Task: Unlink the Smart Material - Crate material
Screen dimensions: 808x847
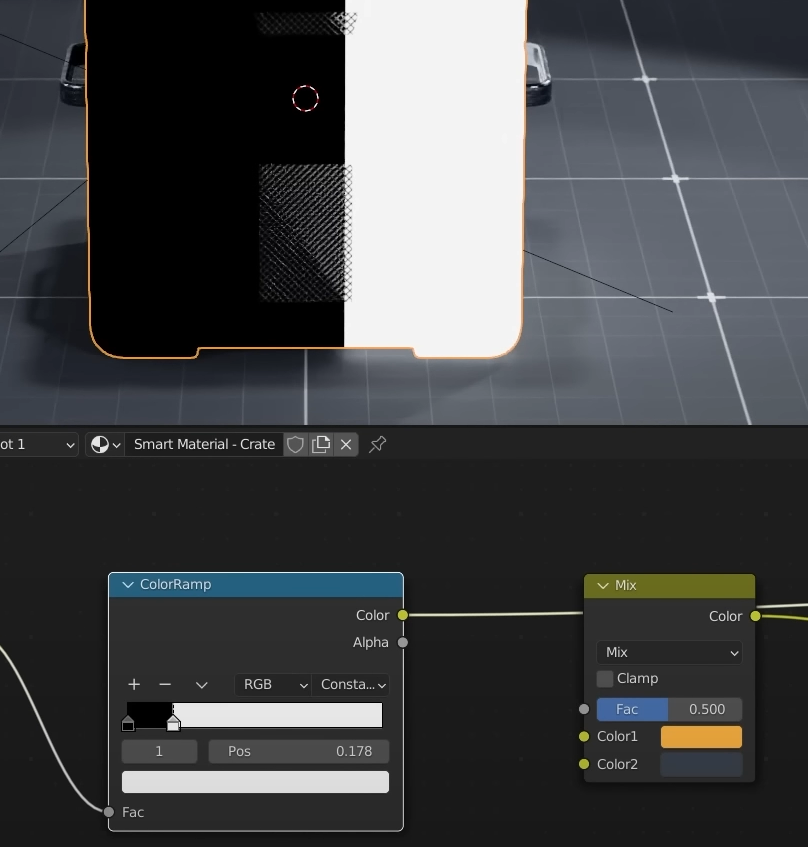Action: (346, 444)
